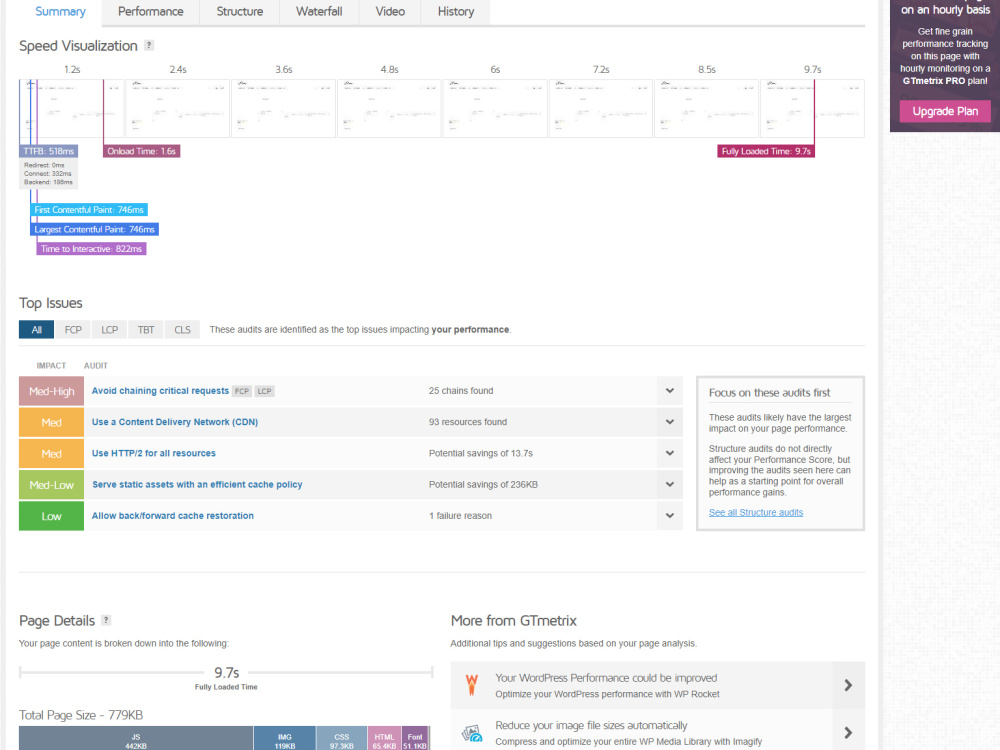Open Allow back/forward cache restoration link
The width and height of the screenshot is (1000, 750).
pyautogui.click(x=173, y=515)
